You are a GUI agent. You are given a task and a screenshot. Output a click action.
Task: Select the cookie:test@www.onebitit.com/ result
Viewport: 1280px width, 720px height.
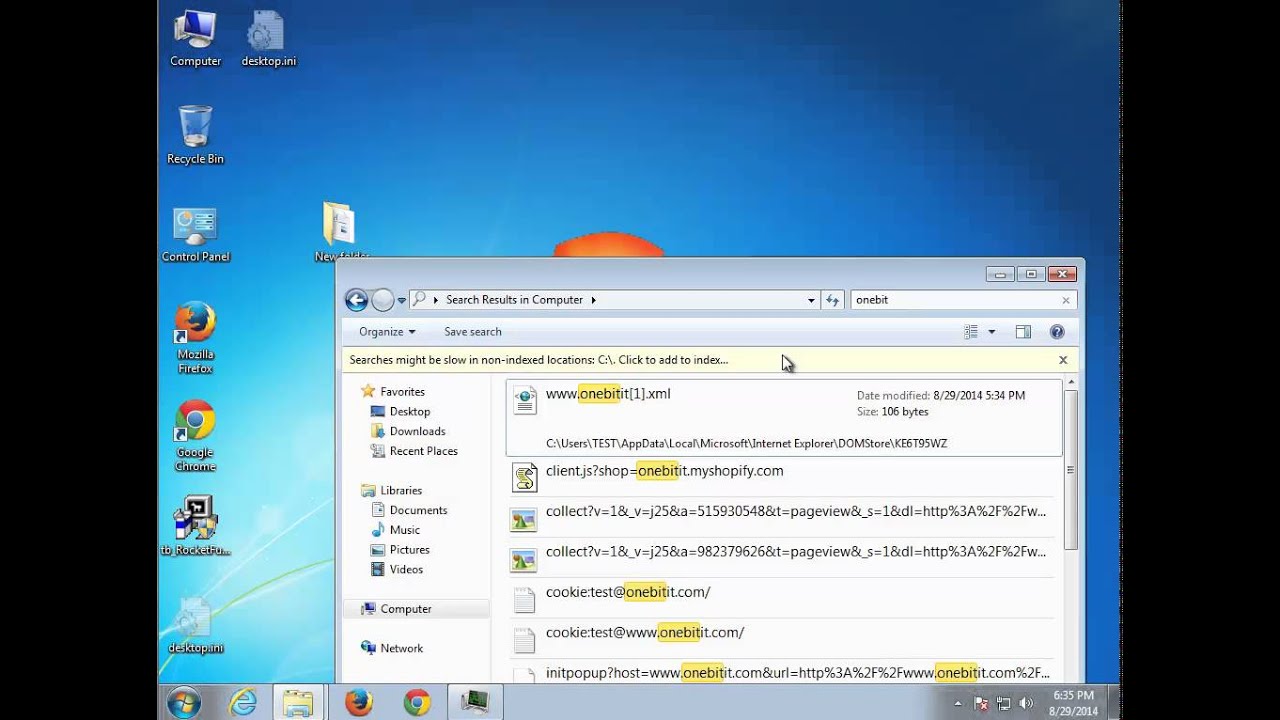(x=782, y=638)
